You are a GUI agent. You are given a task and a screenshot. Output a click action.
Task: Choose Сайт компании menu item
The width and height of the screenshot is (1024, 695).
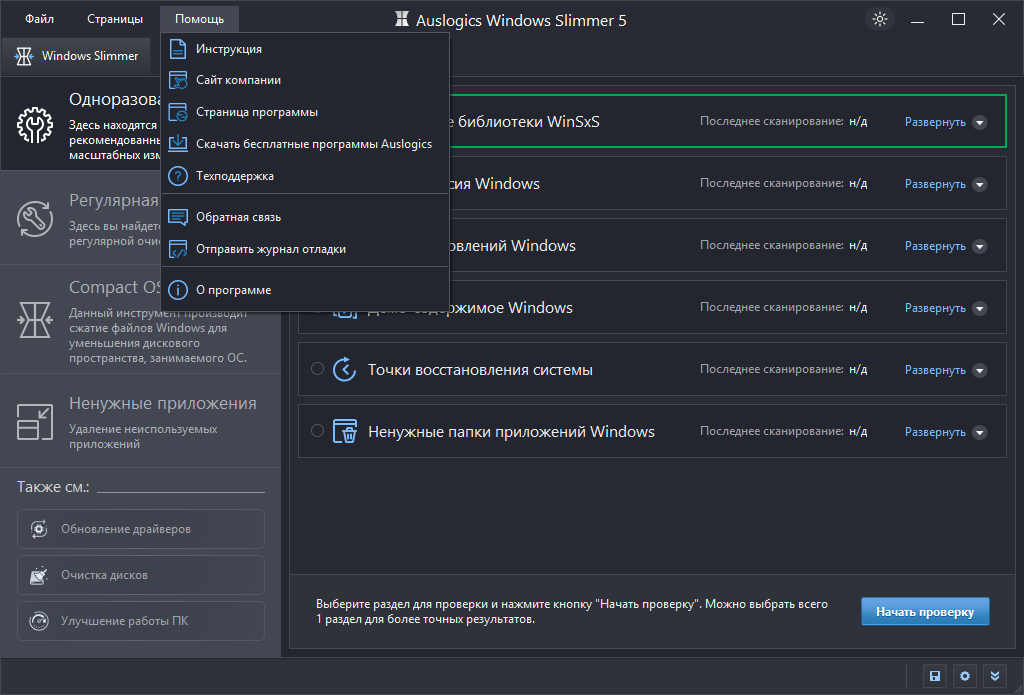(305, 80)
